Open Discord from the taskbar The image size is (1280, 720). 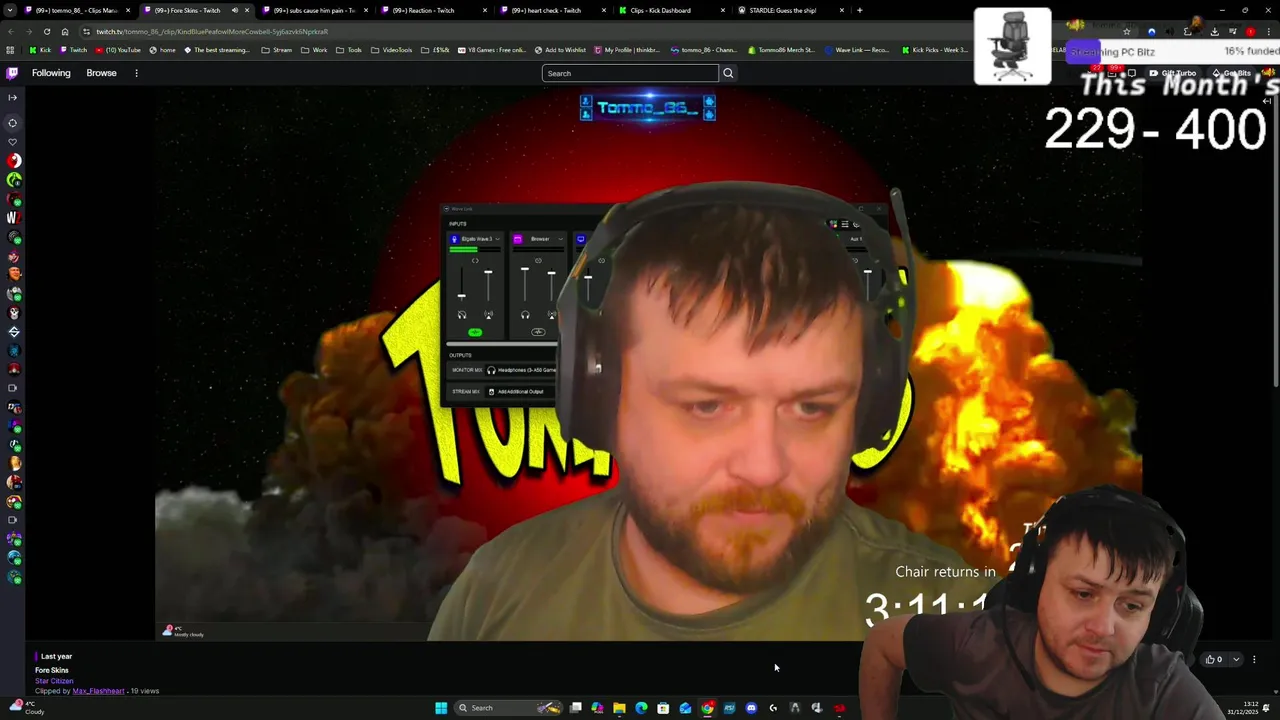pyautogui.click(x=751, y=708)
